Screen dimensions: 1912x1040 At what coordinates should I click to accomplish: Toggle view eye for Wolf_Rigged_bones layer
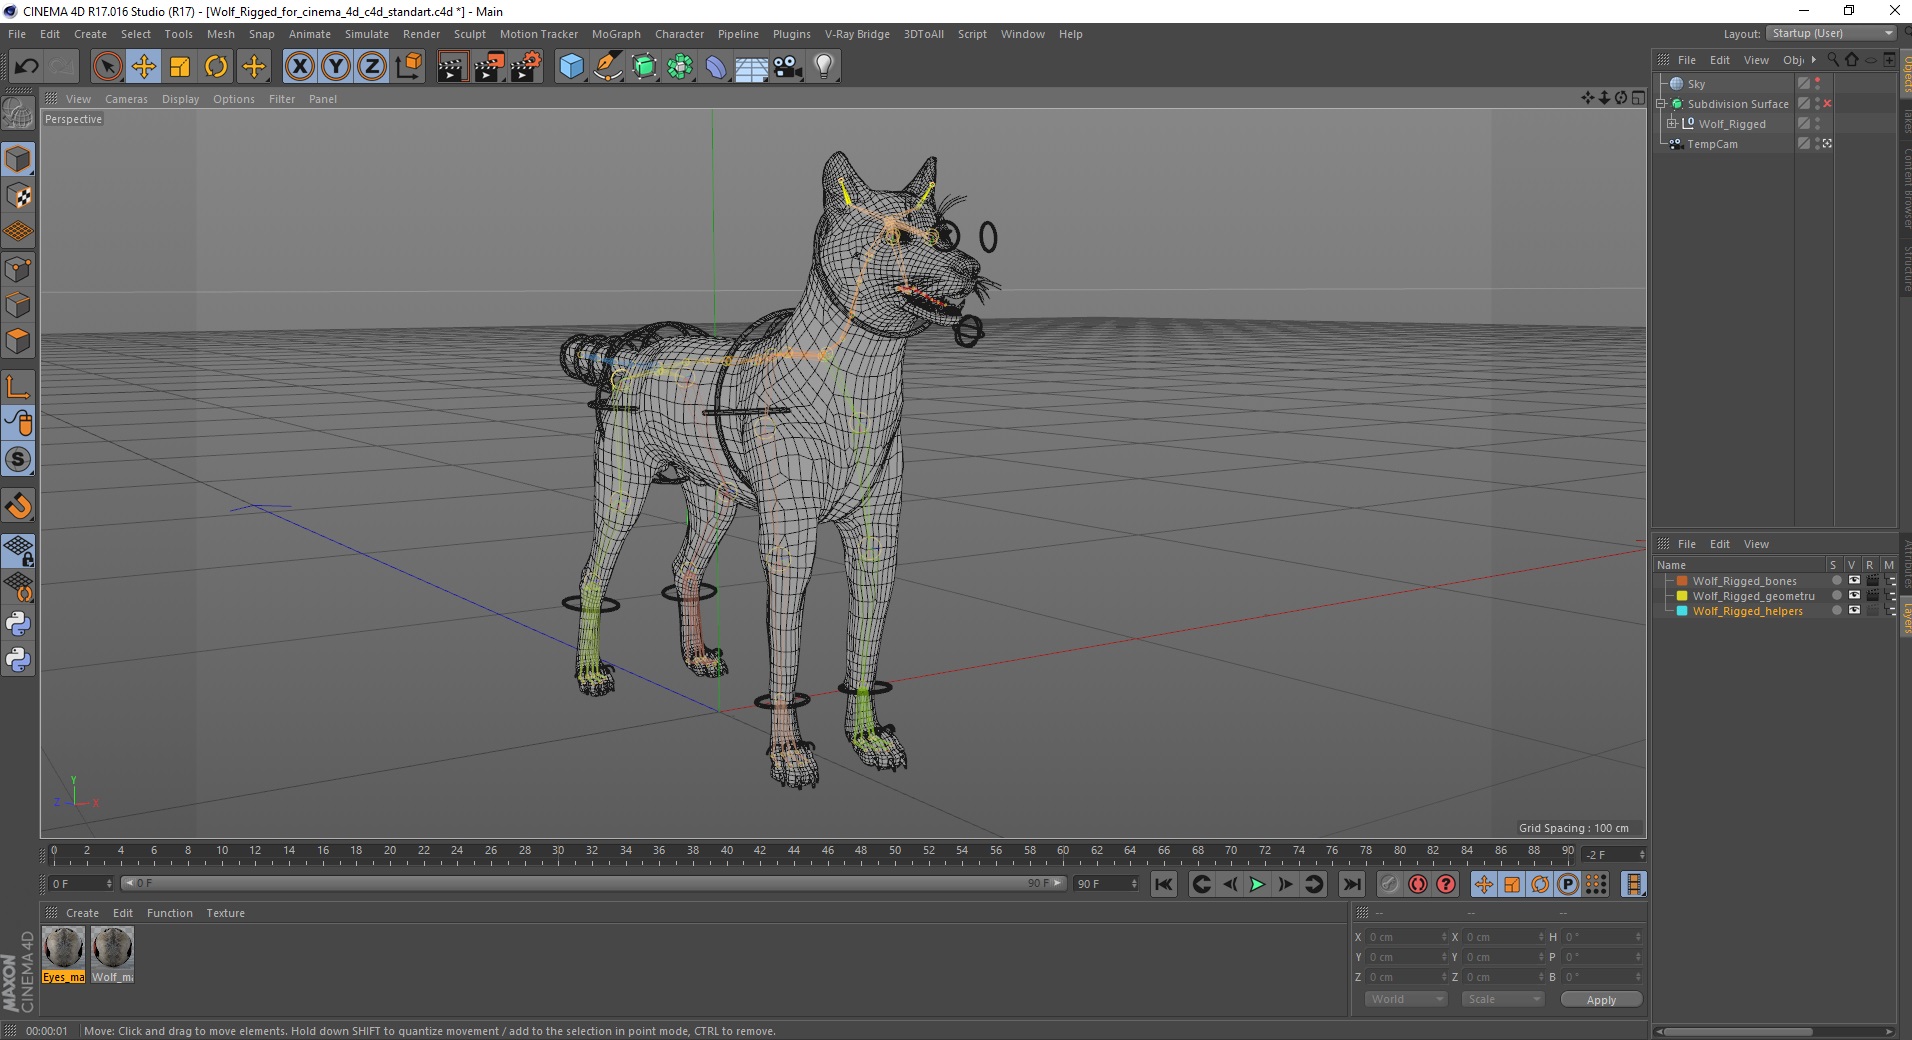[x=1854, y=581]
